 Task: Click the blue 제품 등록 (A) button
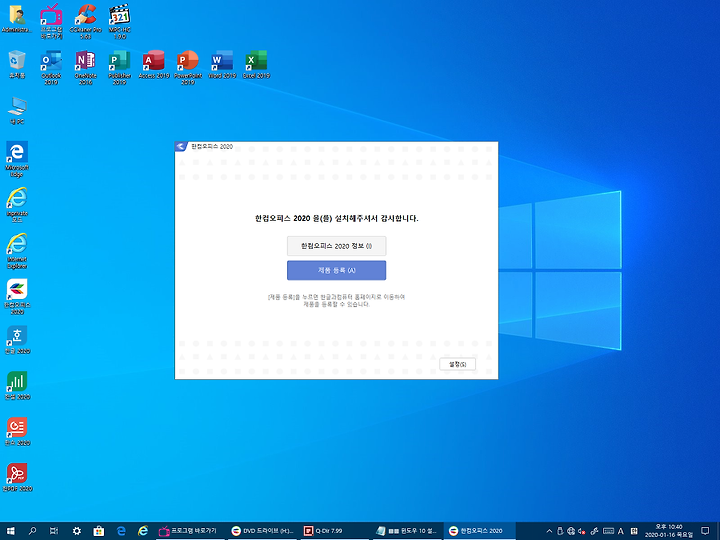pyautogui.click(x=337, y=270)
